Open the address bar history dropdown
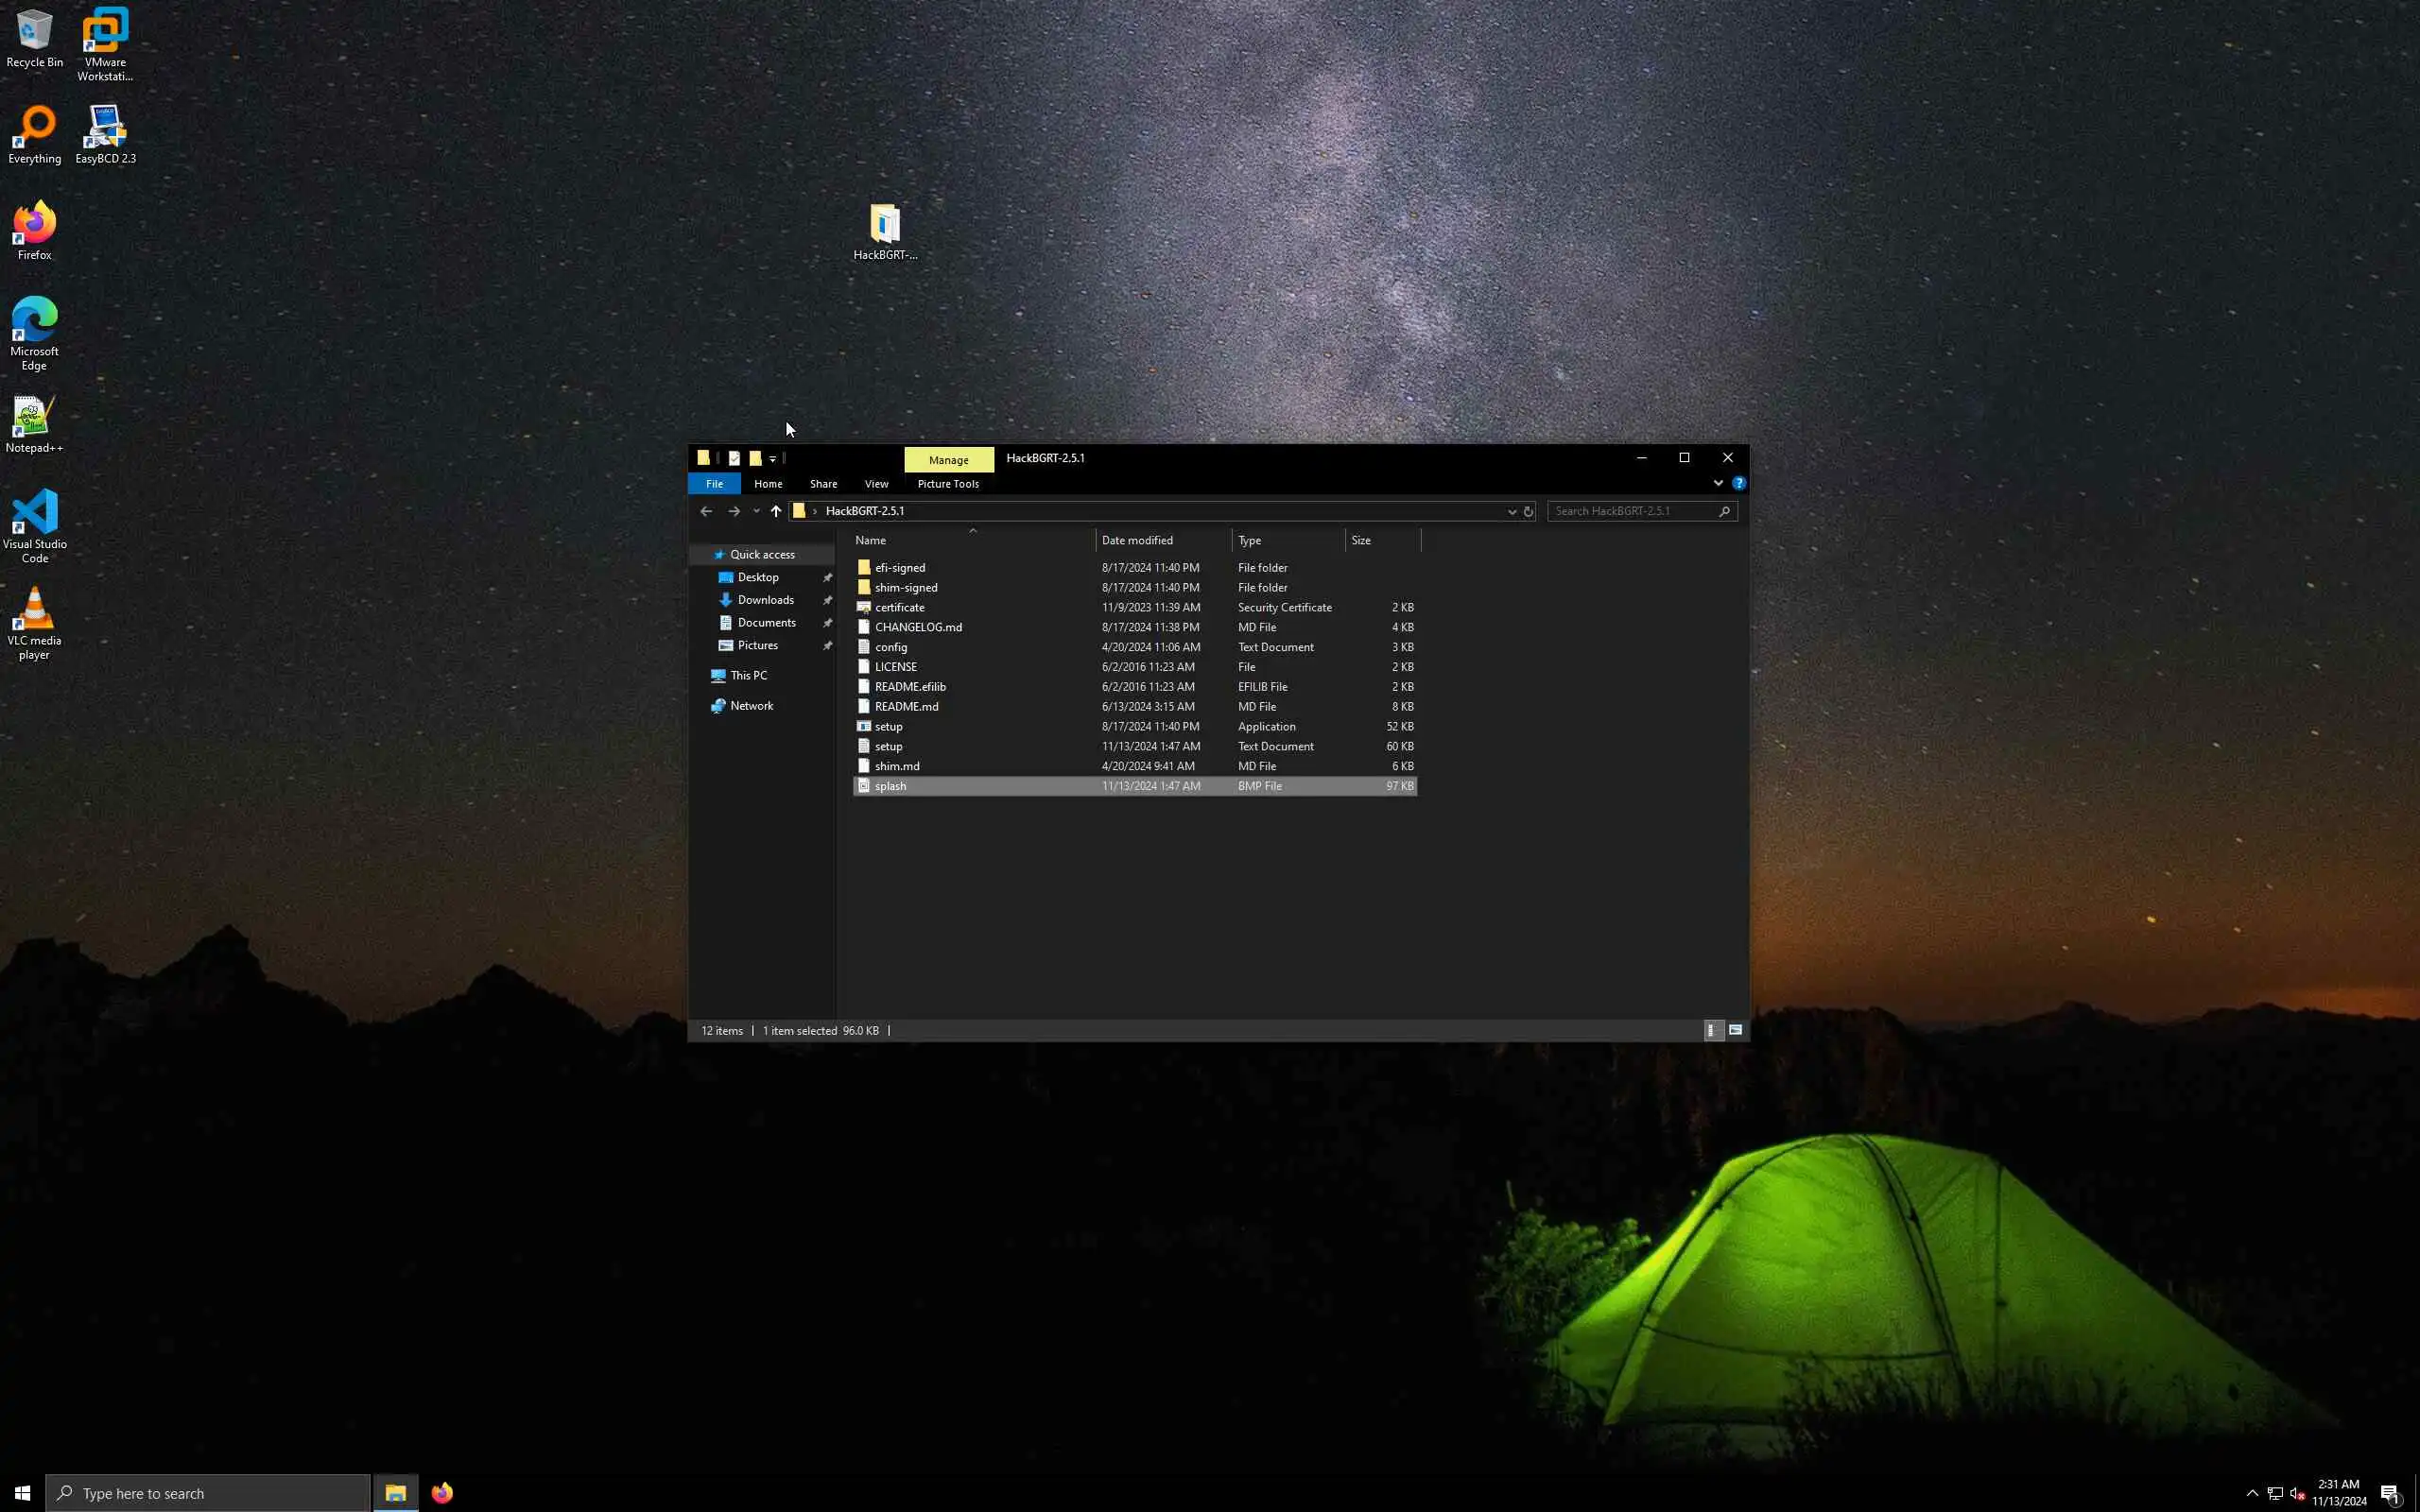The width and height of the screenshot is (2420, 1512). tap(1512, 511)
